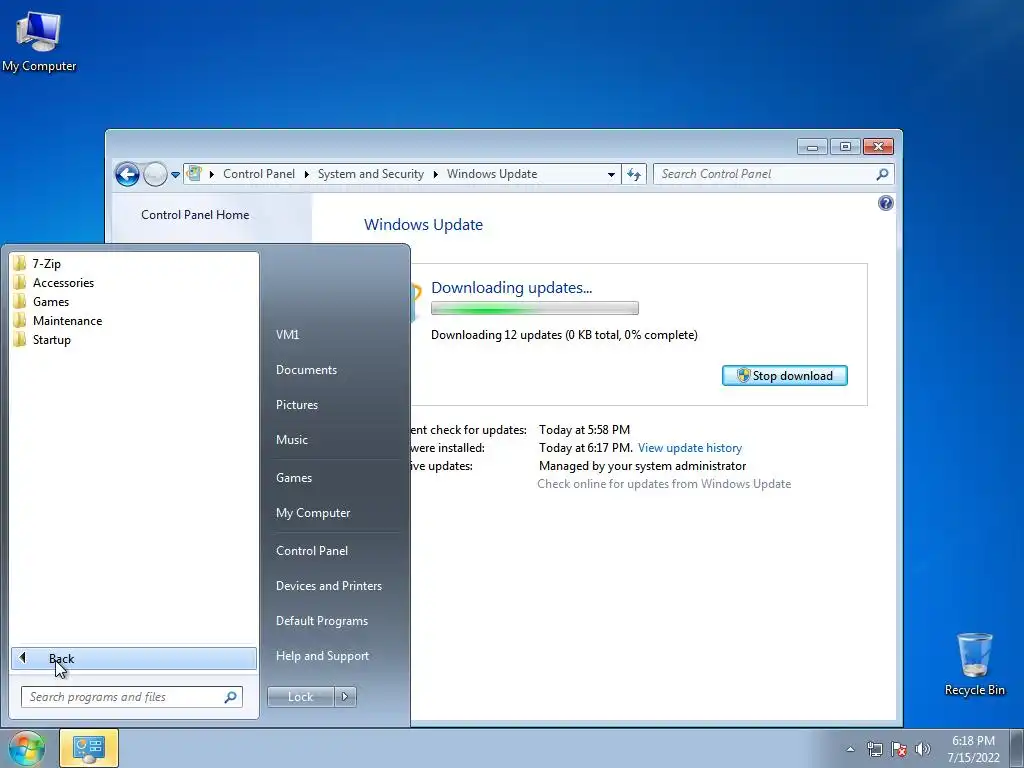This screenshot has height=768, width=1024.
Task: Click the Stop download button
Action: pos(784,376)
